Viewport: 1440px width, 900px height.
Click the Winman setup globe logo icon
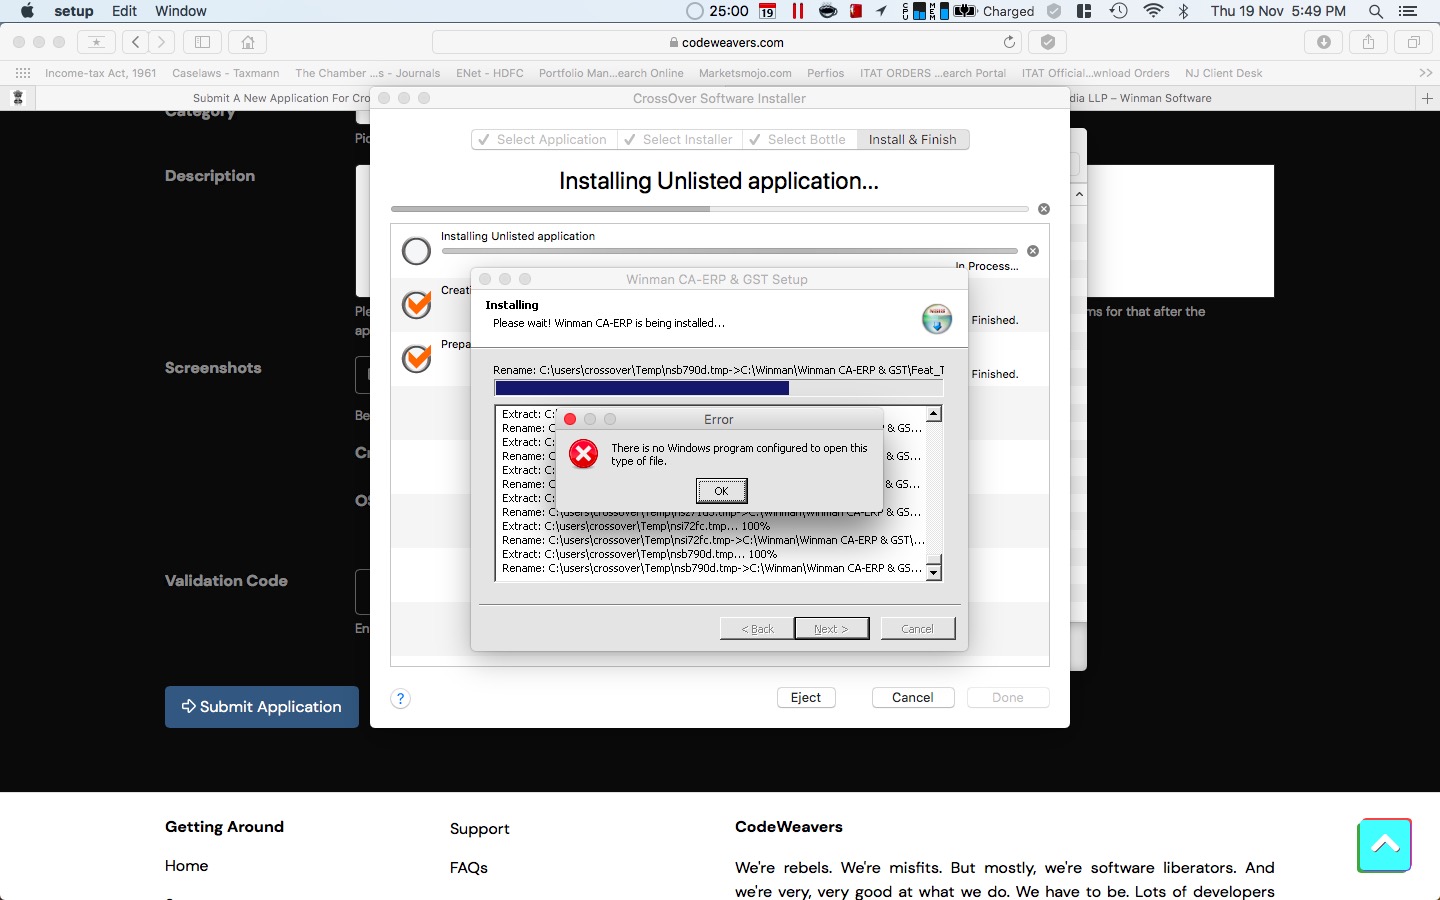coord(937,319)
